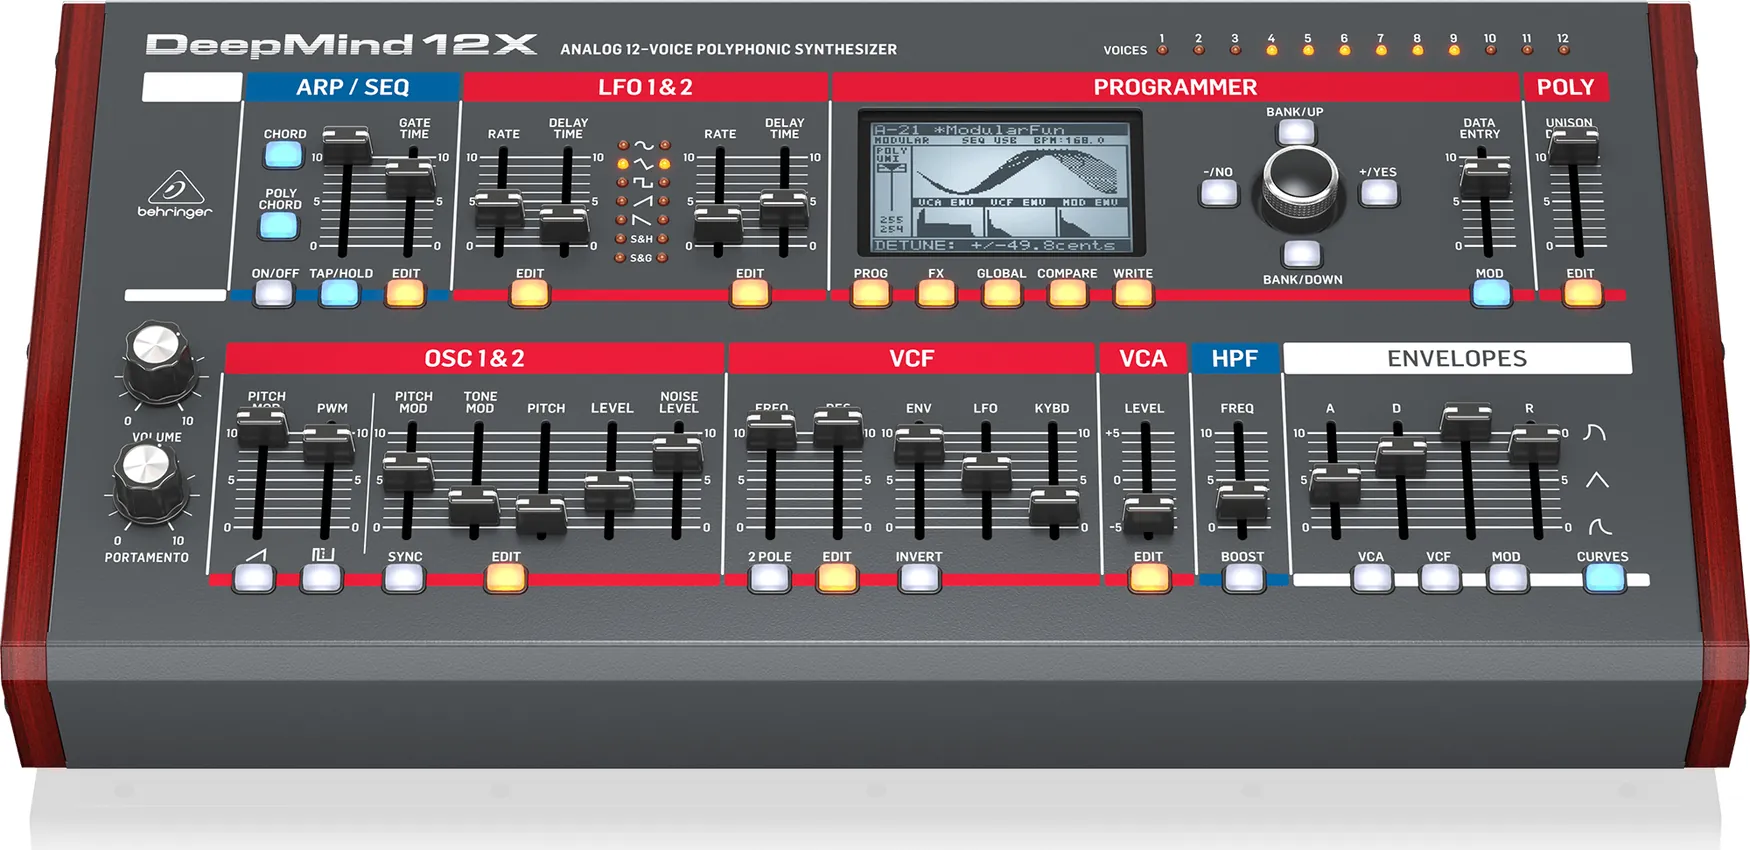Image resolution: width=1750 pixels, height=850 pixels.
Task: Click the envelope sustain fader
Action: coord(1467,421)
